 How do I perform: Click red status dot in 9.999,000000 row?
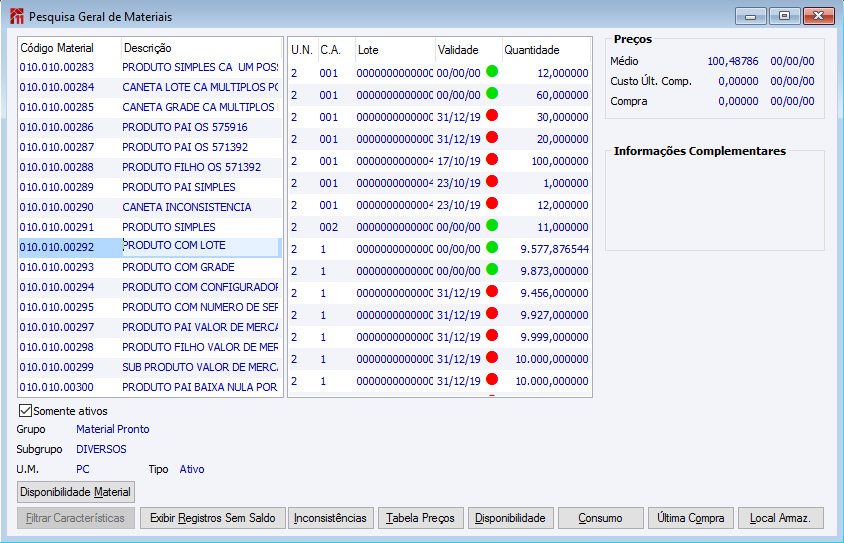click(492, 335)
